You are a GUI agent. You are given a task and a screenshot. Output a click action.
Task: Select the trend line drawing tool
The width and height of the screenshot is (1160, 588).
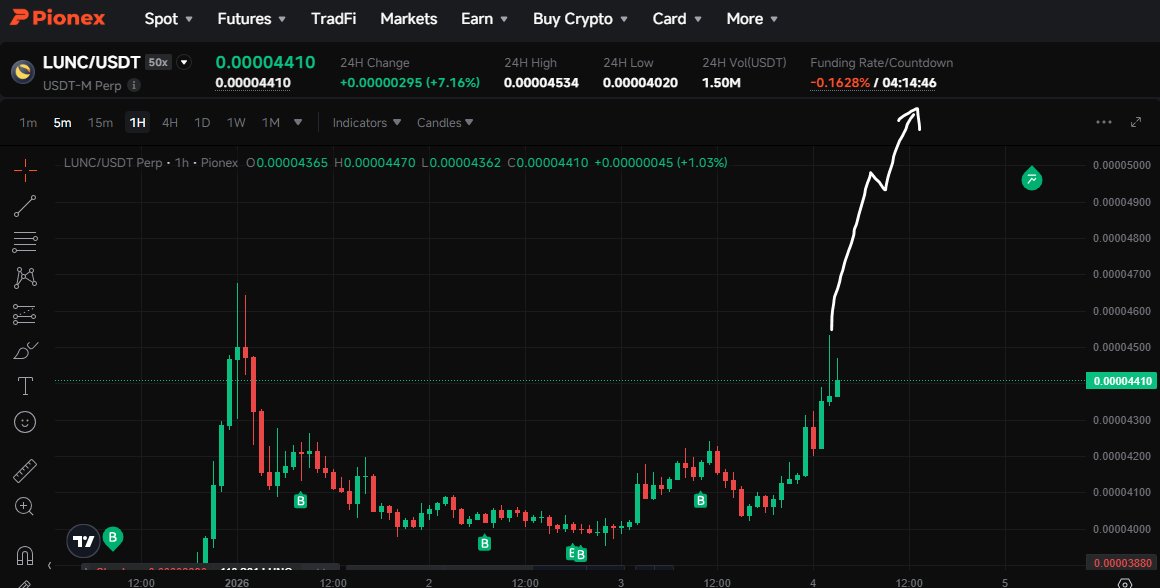click(25, 206)
